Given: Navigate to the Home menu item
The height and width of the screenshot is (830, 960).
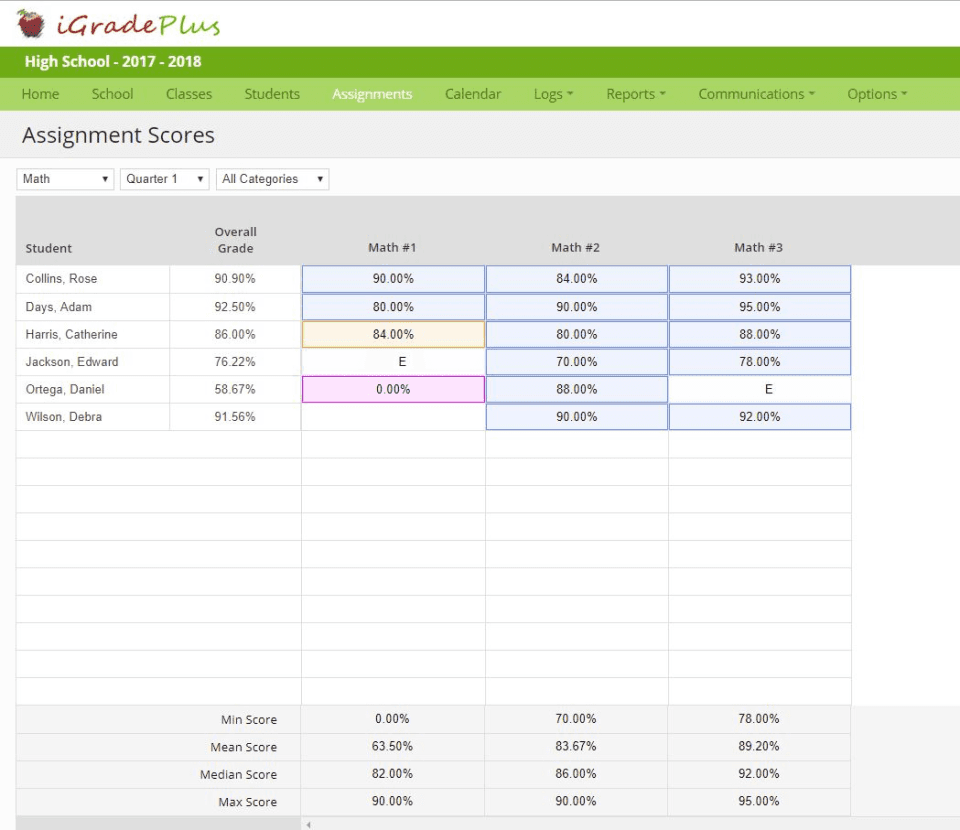Looking at the screenshot, I should (40, 93).
